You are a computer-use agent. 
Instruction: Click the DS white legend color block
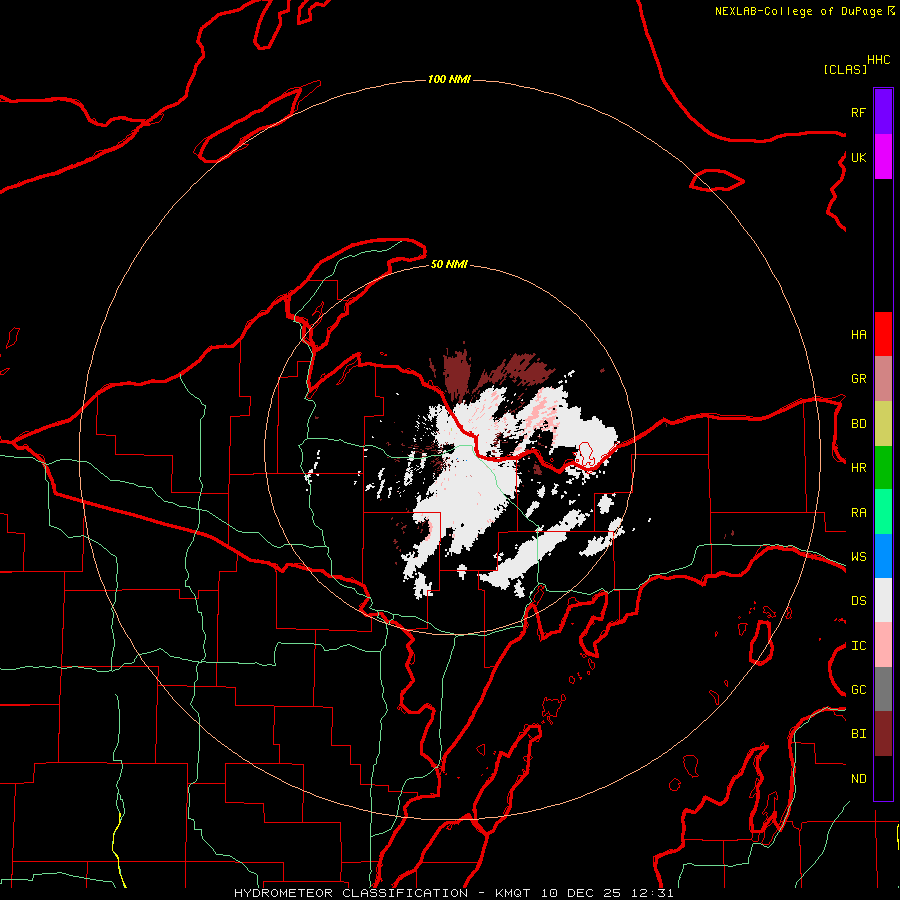(883, 600)
